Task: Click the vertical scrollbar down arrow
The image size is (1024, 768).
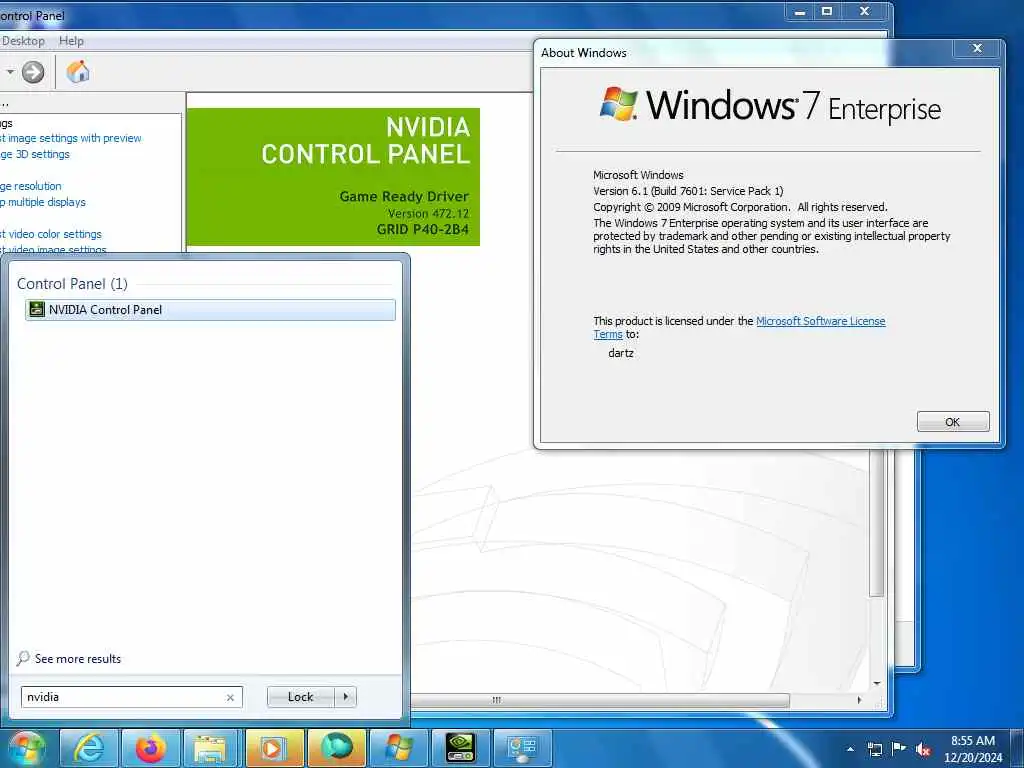Action: click(x=877, y=683)
